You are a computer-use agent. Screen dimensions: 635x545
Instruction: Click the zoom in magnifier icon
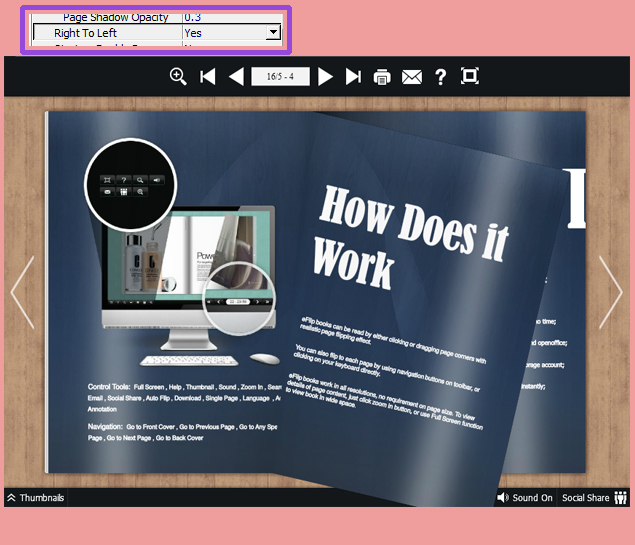178,77
